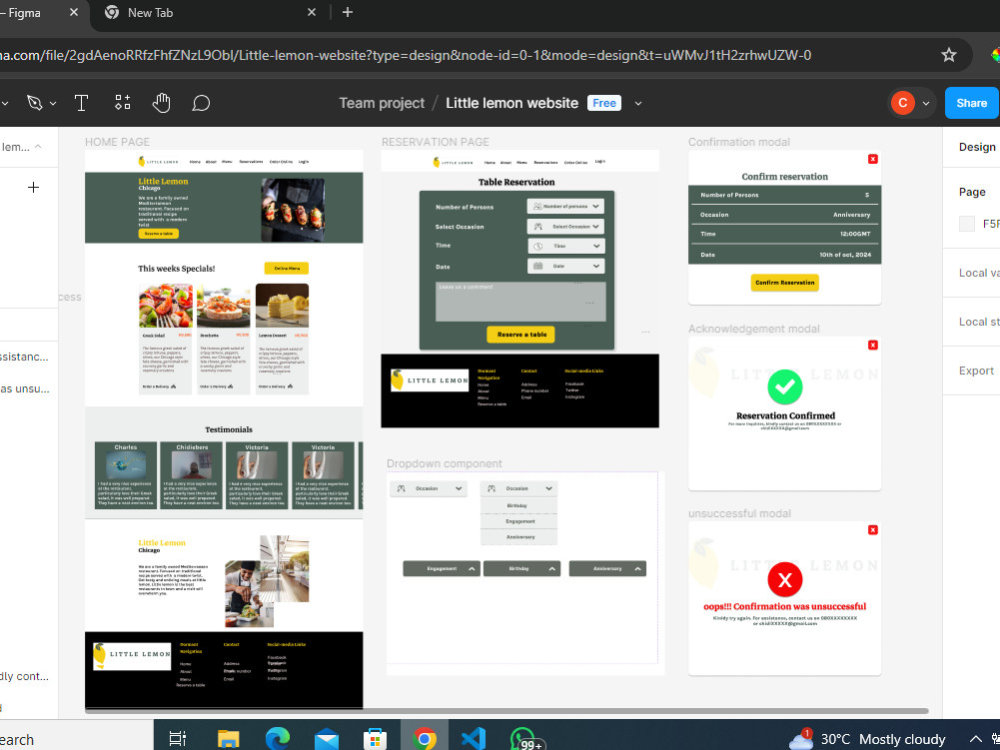1000x750 pixels.
Task: Click the horizontal canvas scrollbar
Action: [x=506, y=710]
